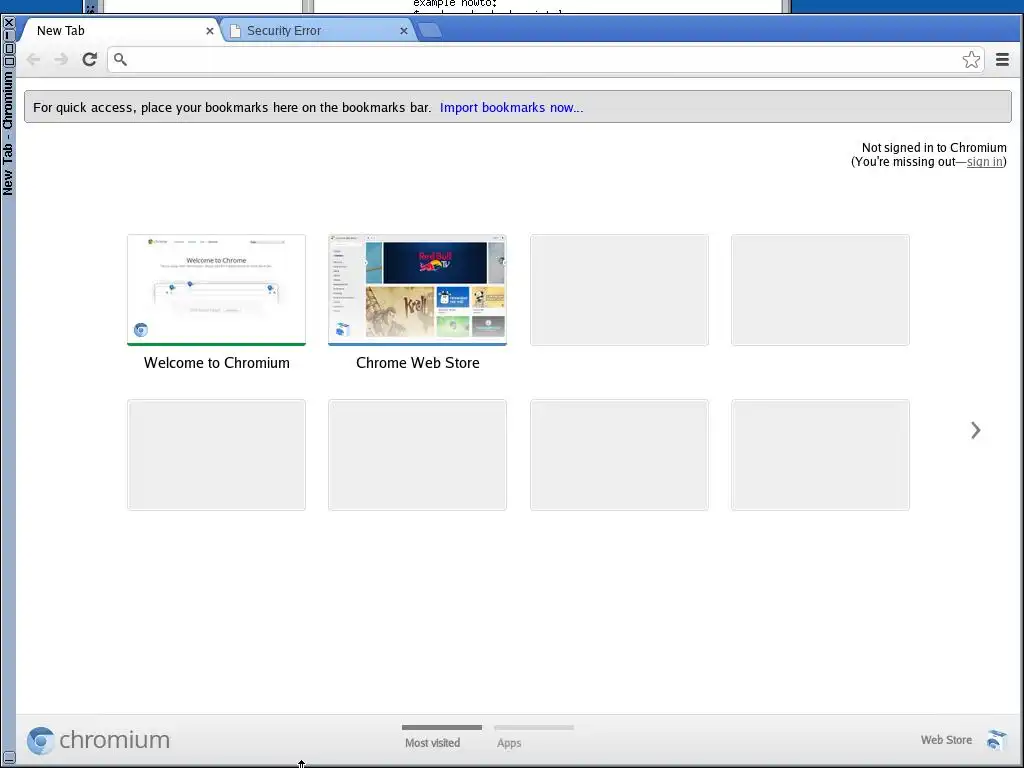Close the Security Error tab

point(404,31)
